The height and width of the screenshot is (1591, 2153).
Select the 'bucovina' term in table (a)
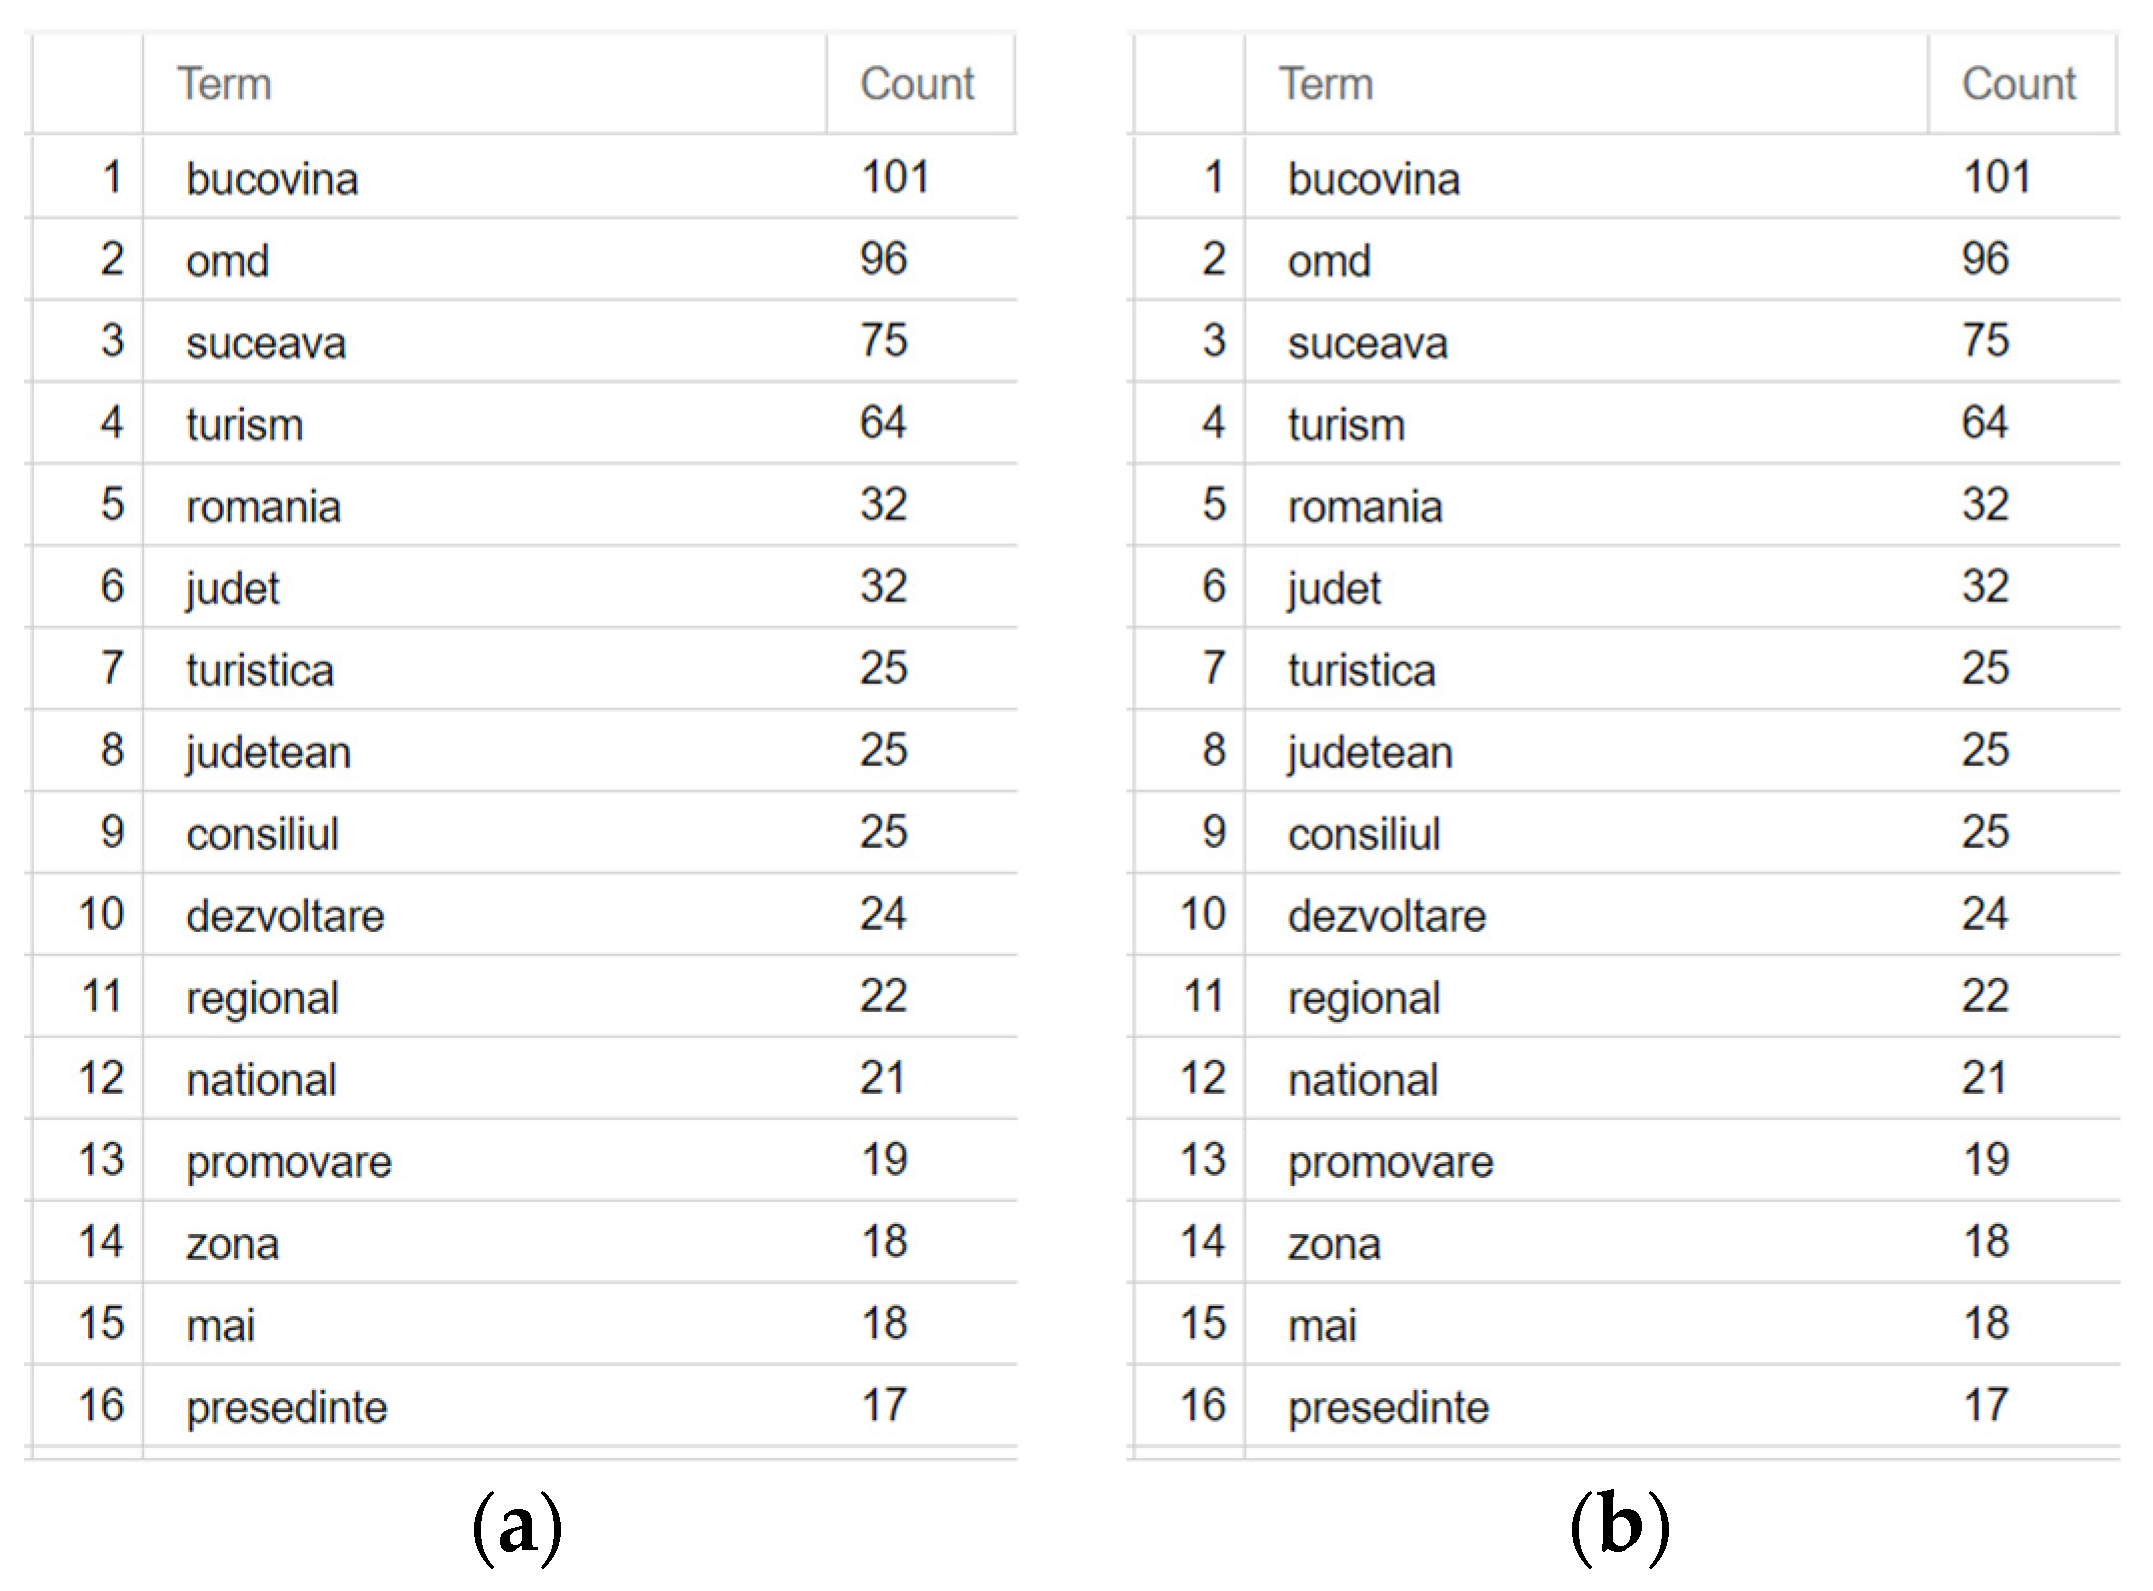[x=272, y=180]
